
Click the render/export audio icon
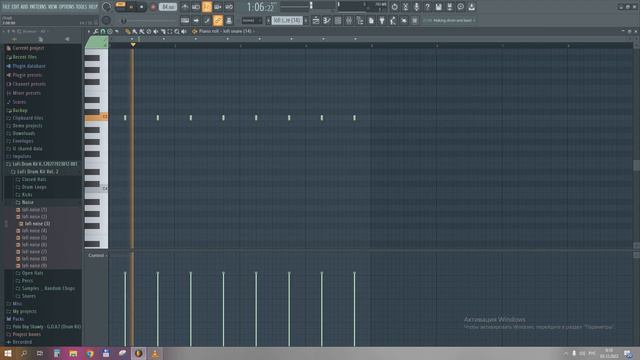449,7
